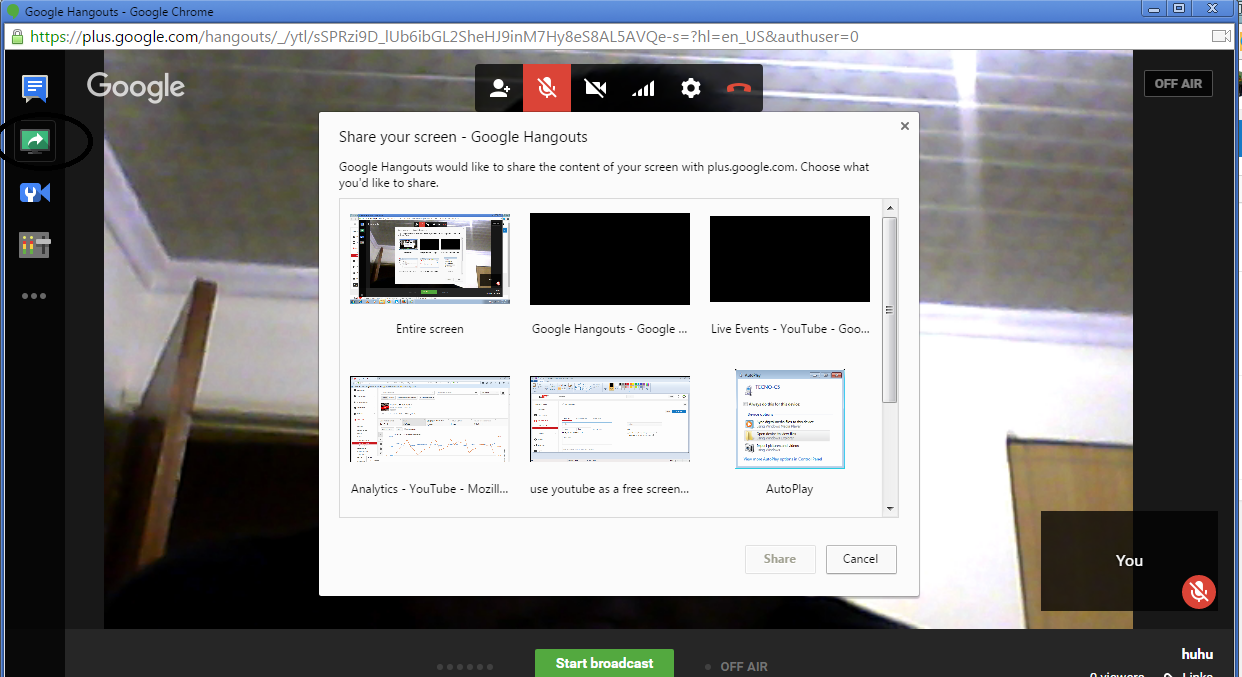Toggle the red muted microphone button
The height and width of the screenshot is (677, 1242).
(x=547, y=88)
